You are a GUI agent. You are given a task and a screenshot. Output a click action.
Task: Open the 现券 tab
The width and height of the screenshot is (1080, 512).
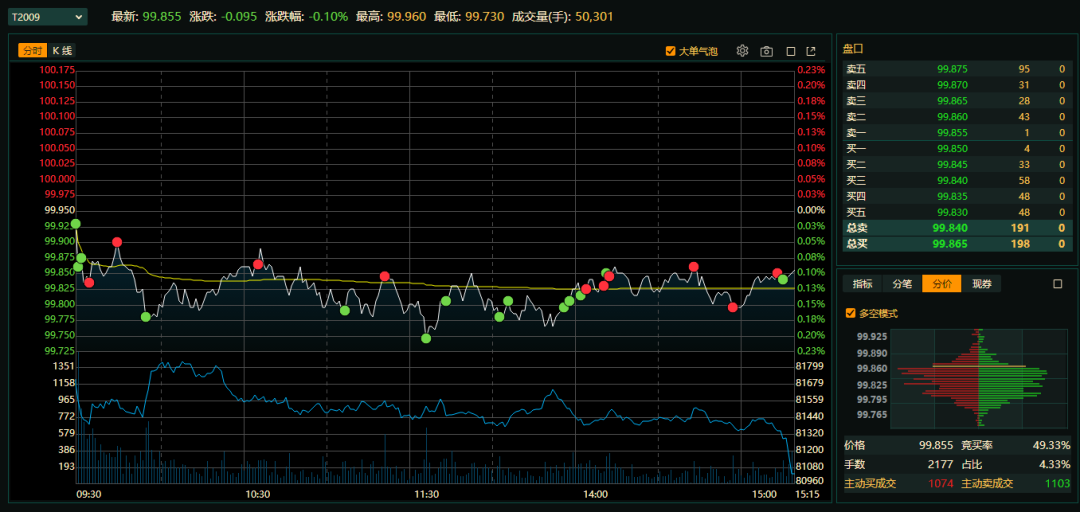point(982,284)
